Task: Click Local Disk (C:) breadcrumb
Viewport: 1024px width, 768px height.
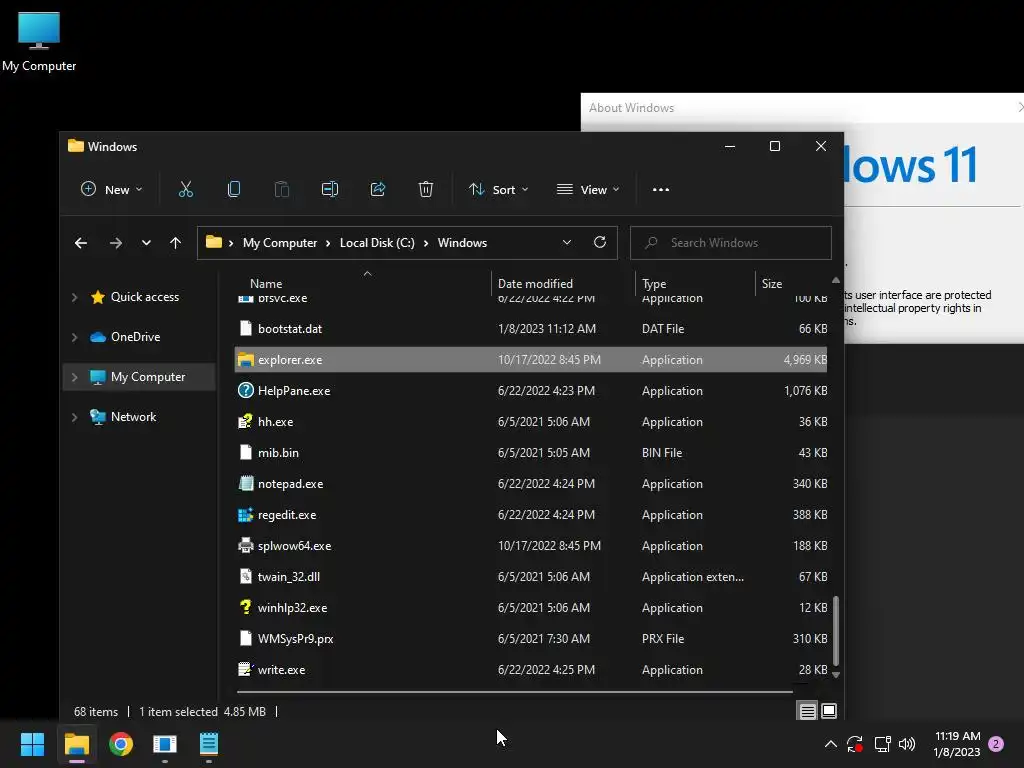Action: 377,243
